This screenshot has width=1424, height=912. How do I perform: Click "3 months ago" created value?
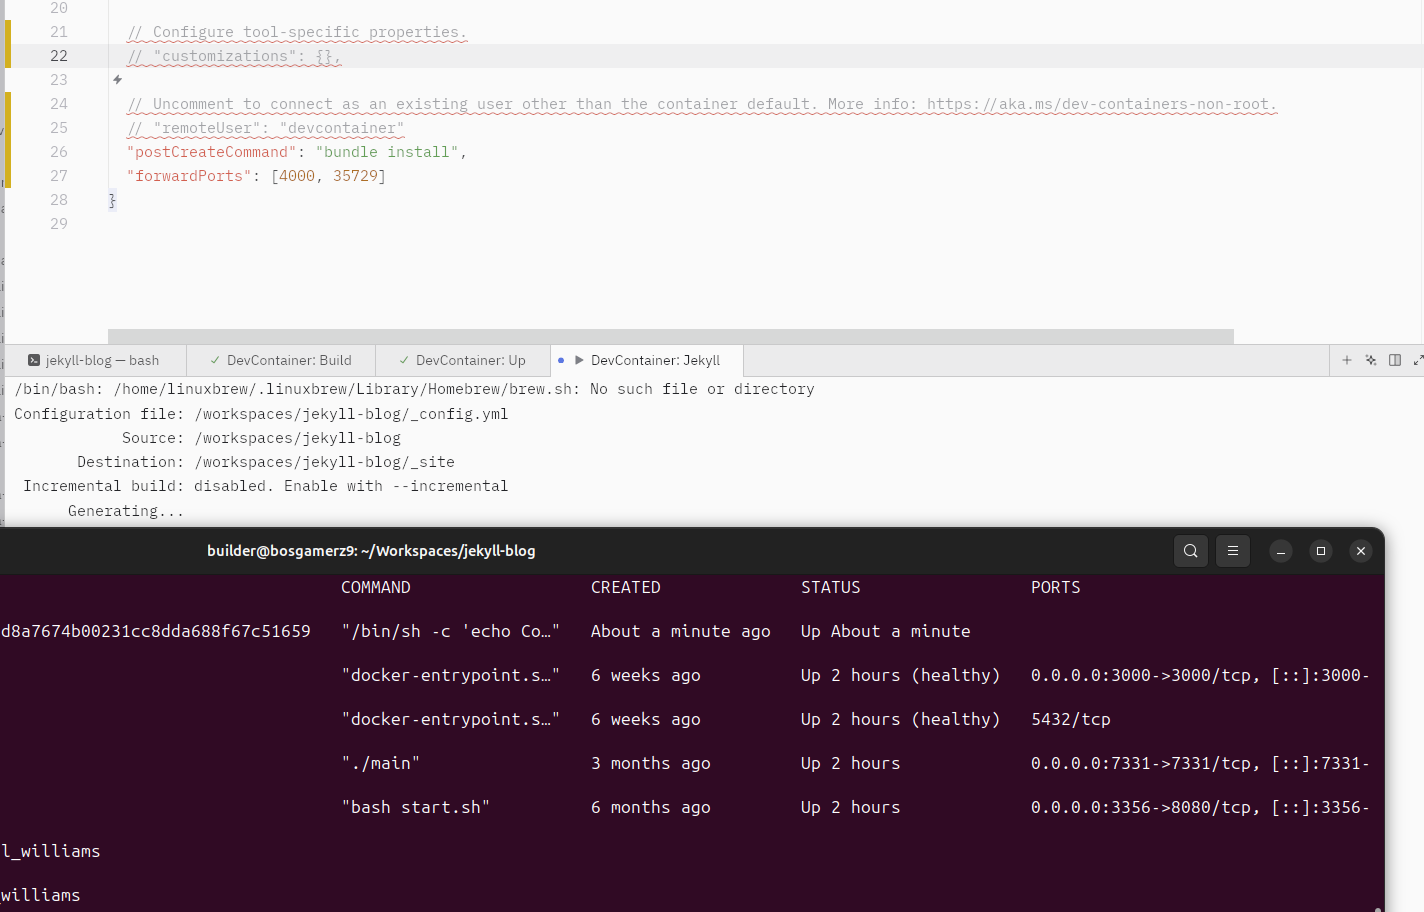tap(651, 763)
